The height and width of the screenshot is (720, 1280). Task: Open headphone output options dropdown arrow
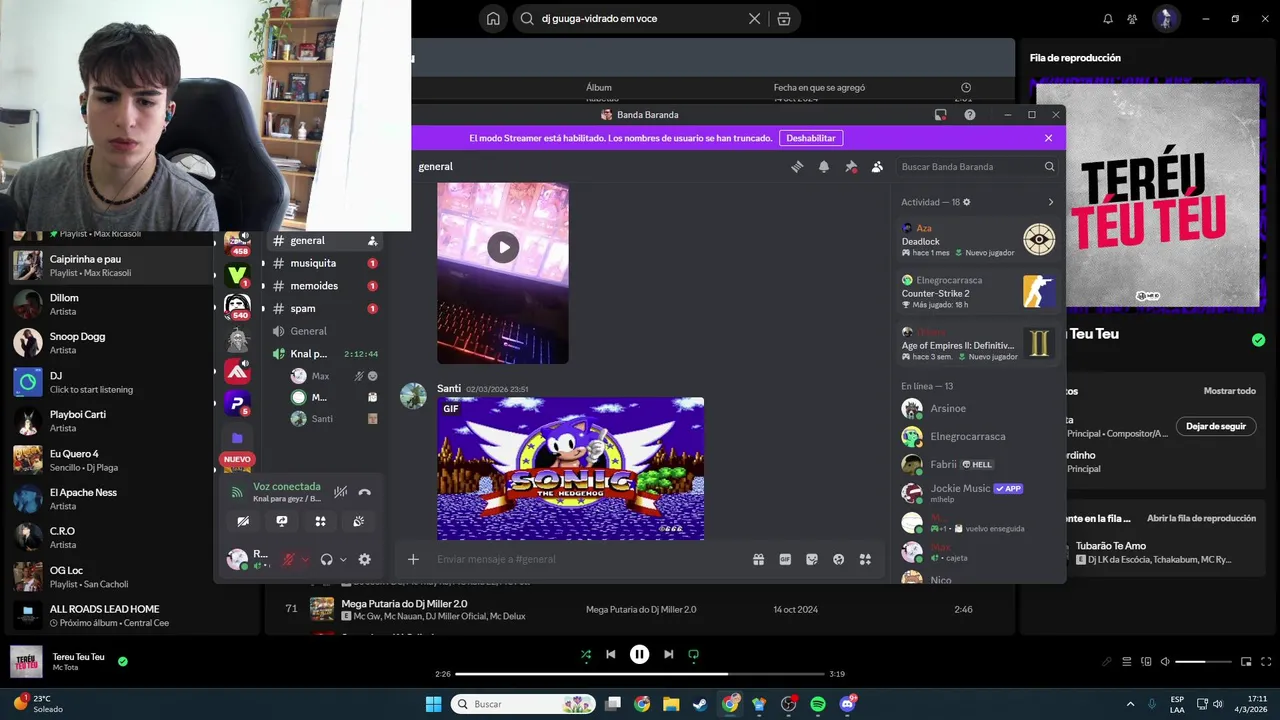(x=343, y=560)
